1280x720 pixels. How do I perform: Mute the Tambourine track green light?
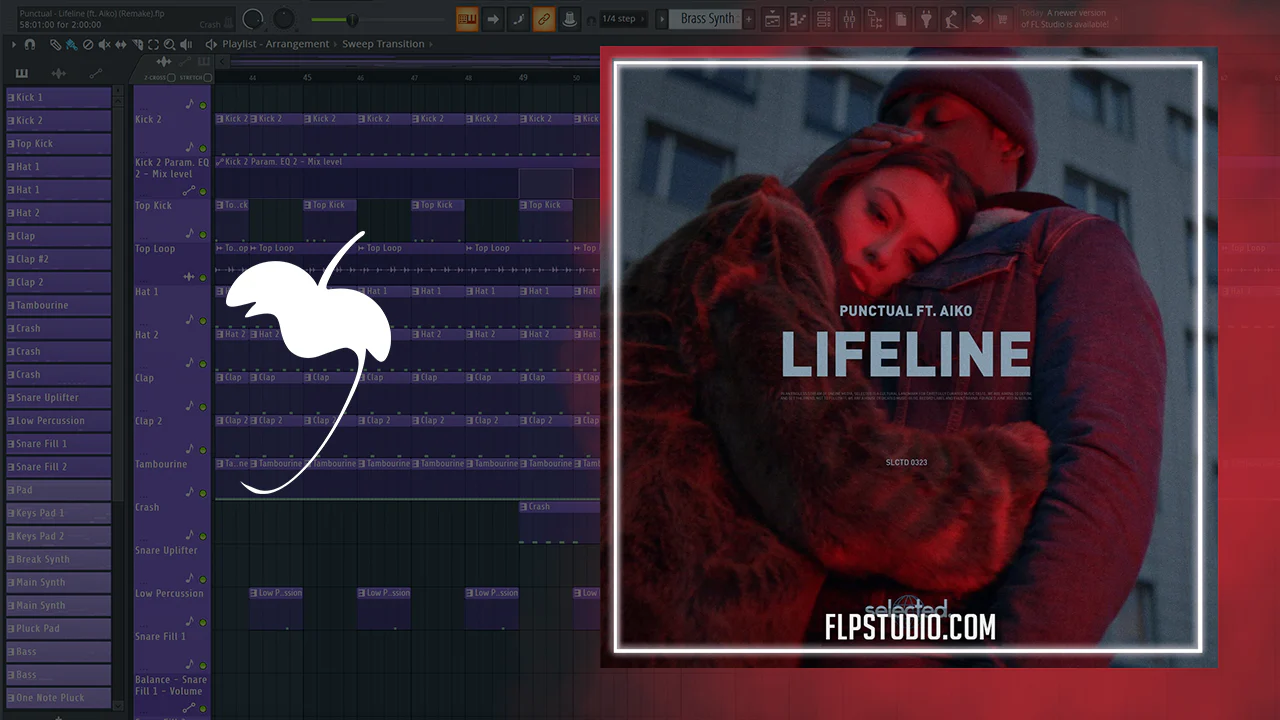(203, 493)
